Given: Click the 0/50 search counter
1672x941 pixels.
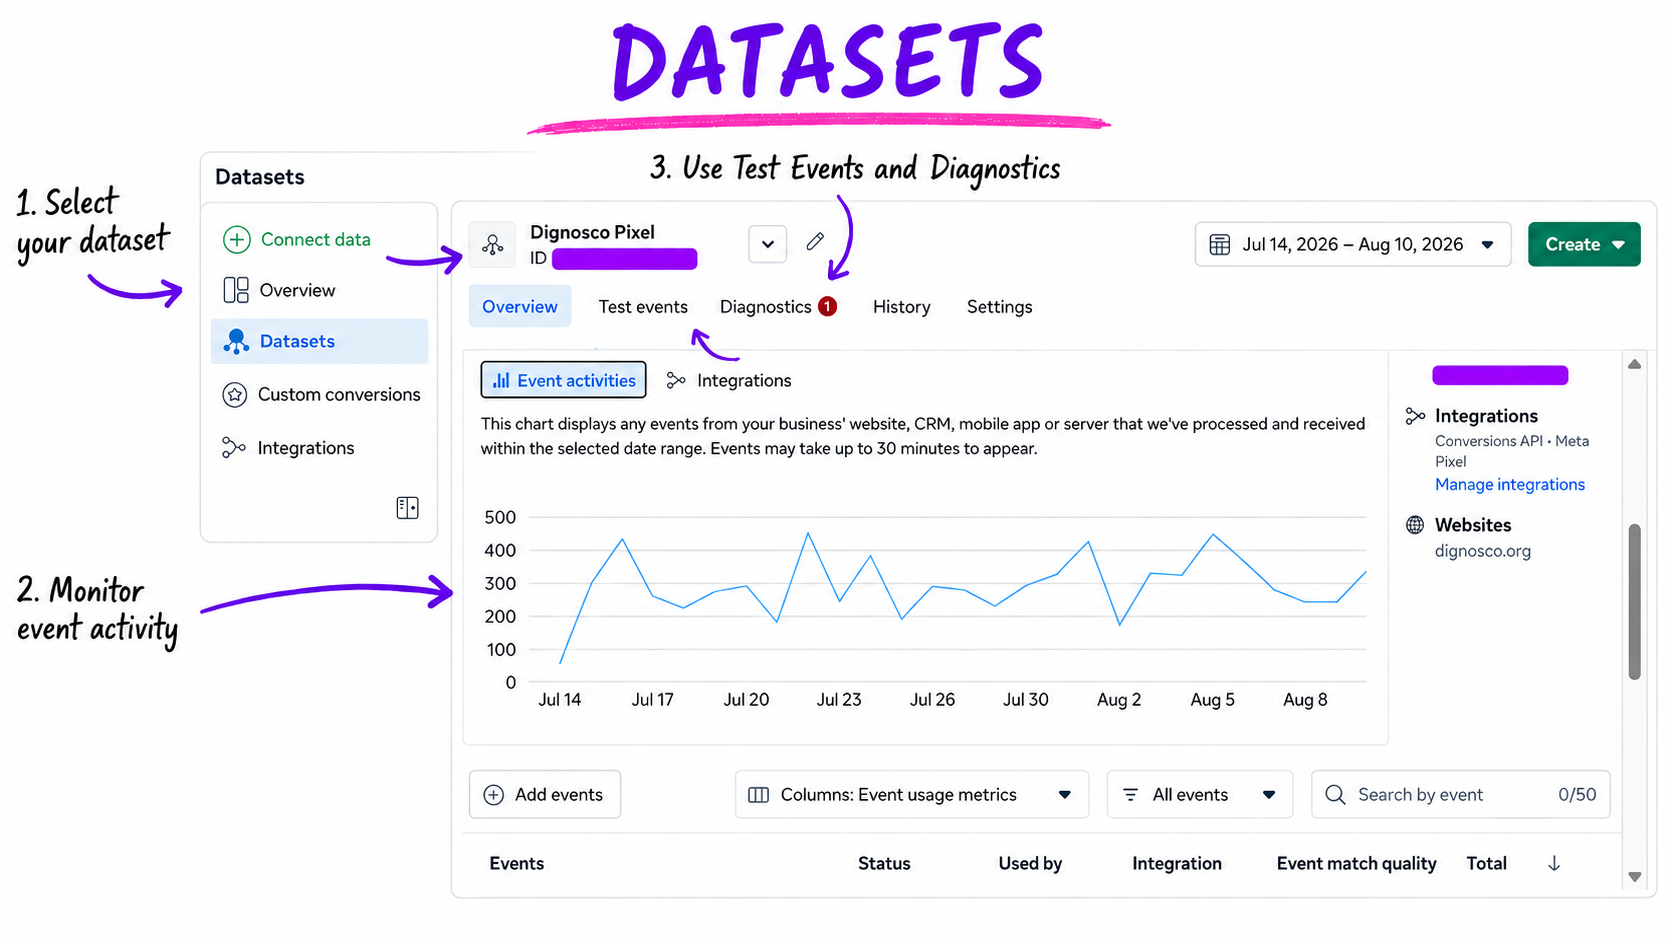Looking at the screenshot, I should (x=1577, y=795).
